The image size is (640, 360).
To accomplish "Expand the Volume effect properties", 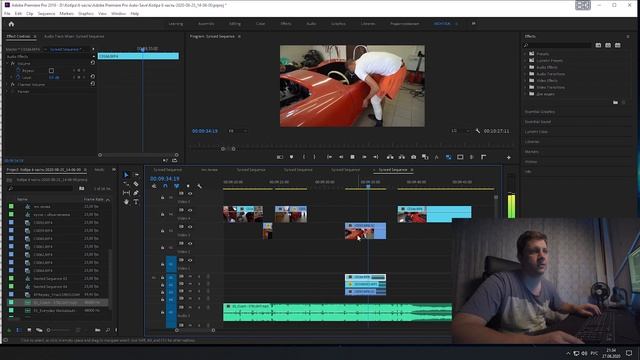I will pos(7,64).
